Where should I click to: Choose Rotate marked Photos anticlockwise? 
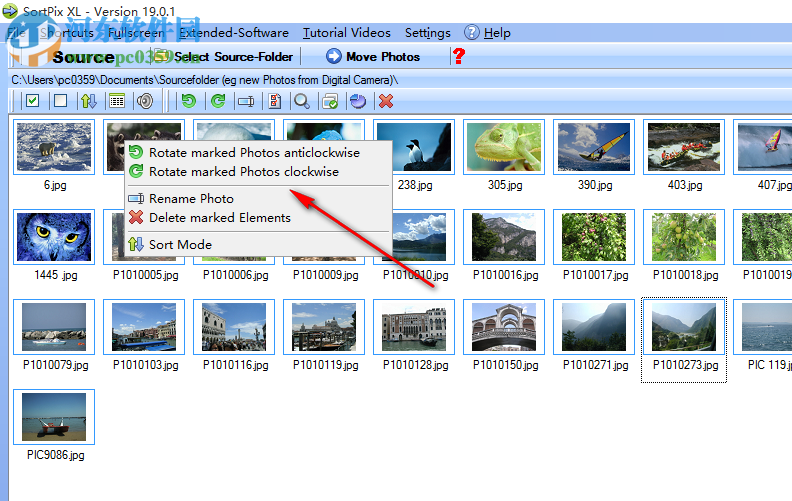click(x=258, y=153)
